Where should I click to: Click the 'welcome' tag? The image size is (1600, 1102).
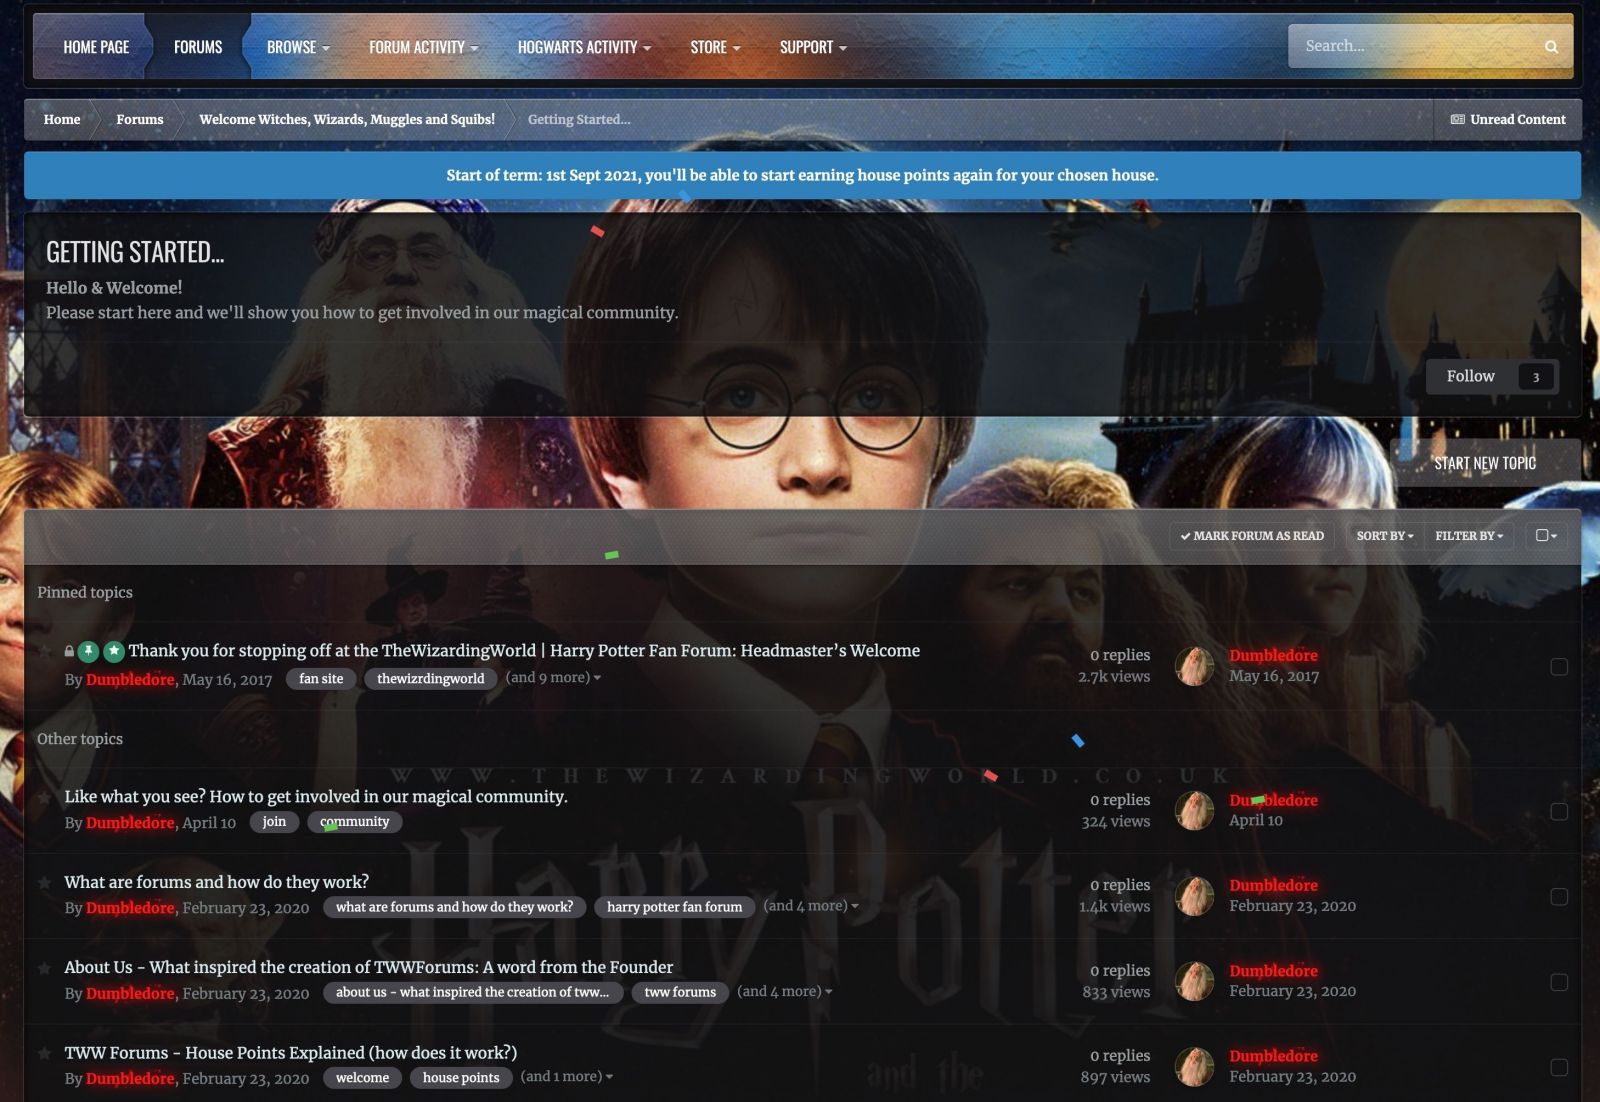pyautogui.click(x=363, y=1078)
